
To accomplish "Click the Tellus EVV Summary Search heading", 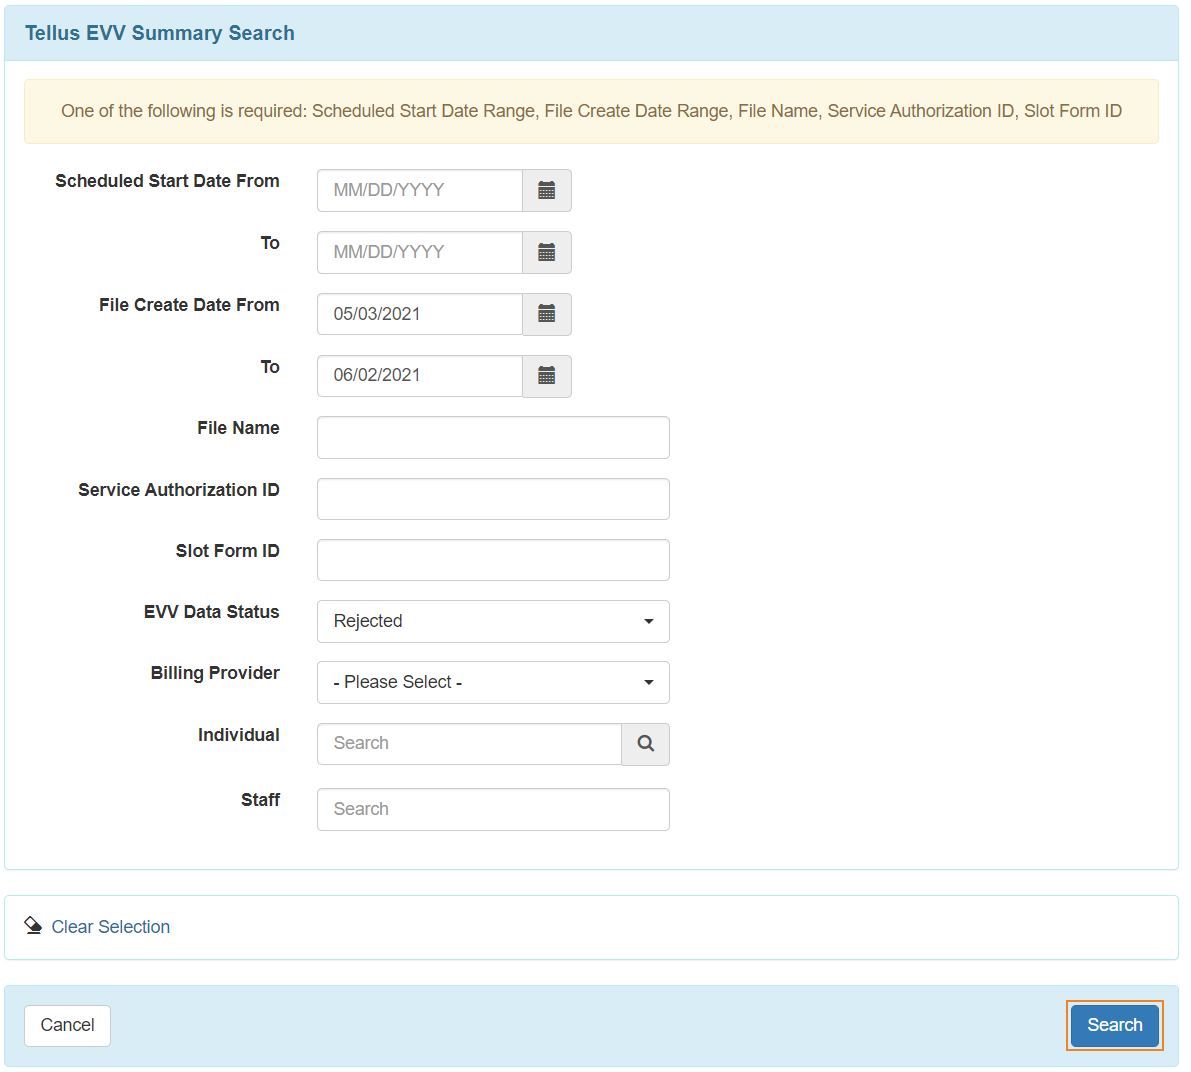I will [x=160, y=33].
